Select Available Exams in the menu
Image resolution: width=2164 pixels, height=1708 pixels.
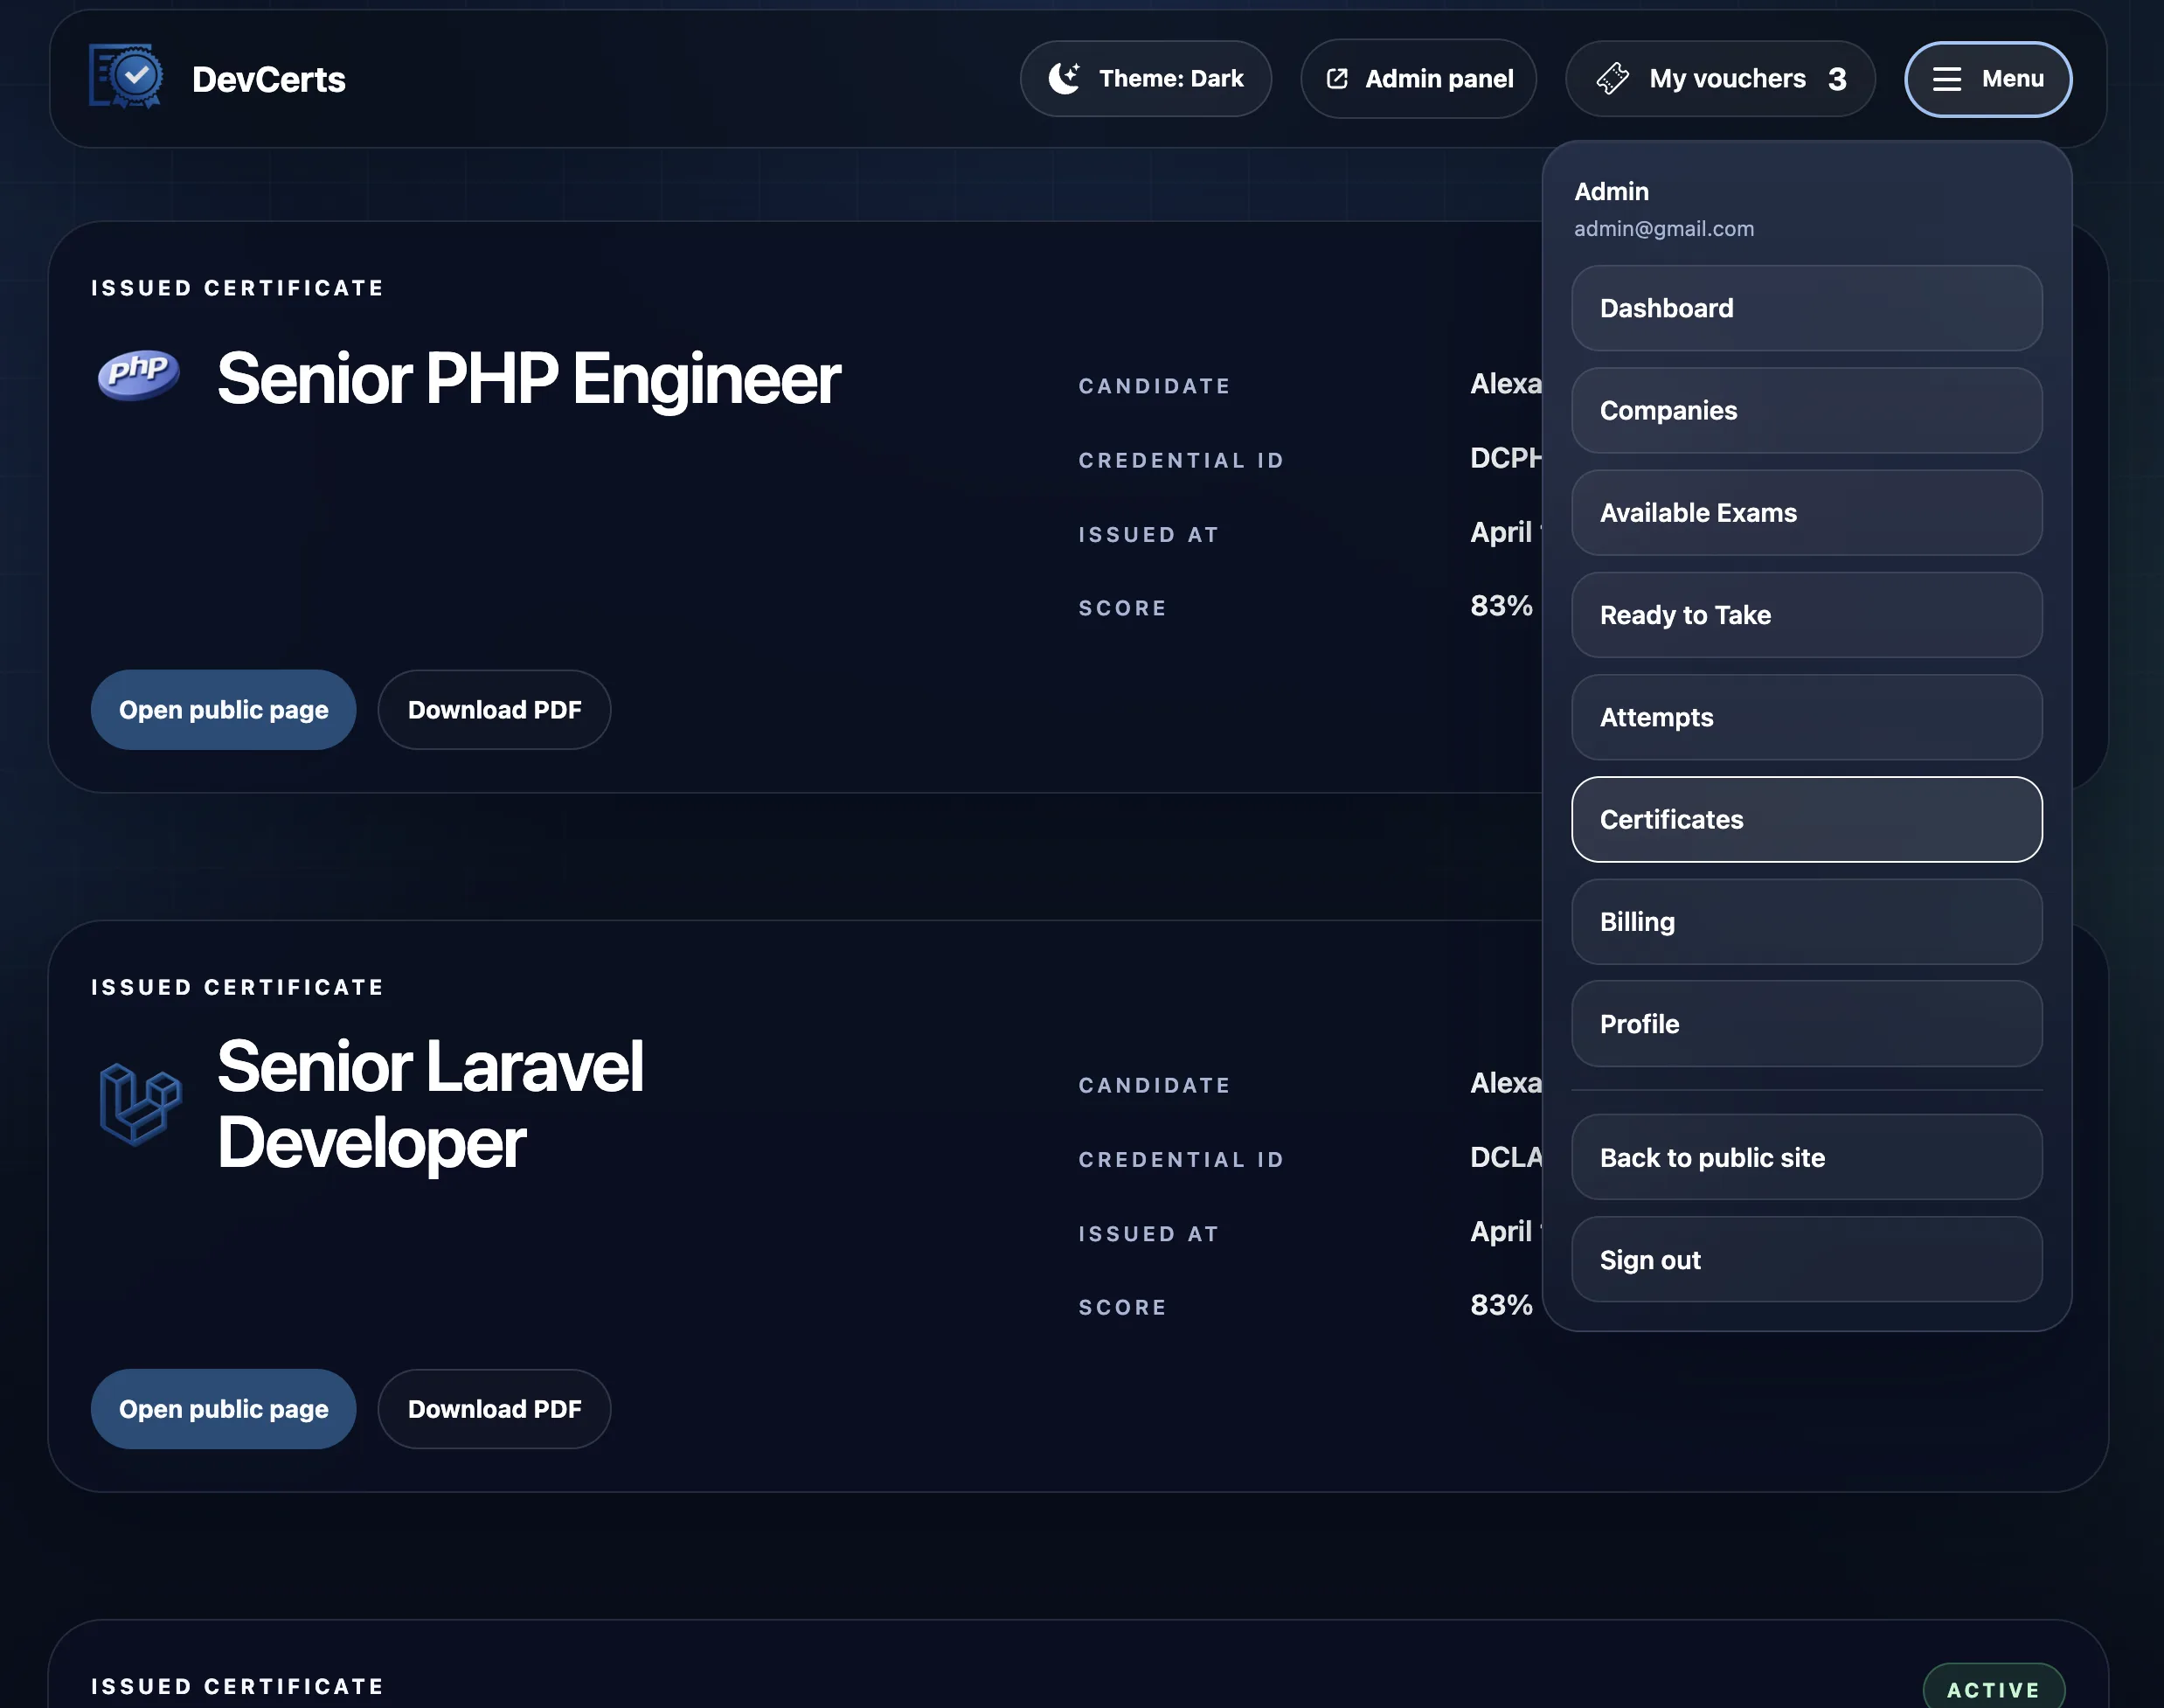(x=1806, y=513)
